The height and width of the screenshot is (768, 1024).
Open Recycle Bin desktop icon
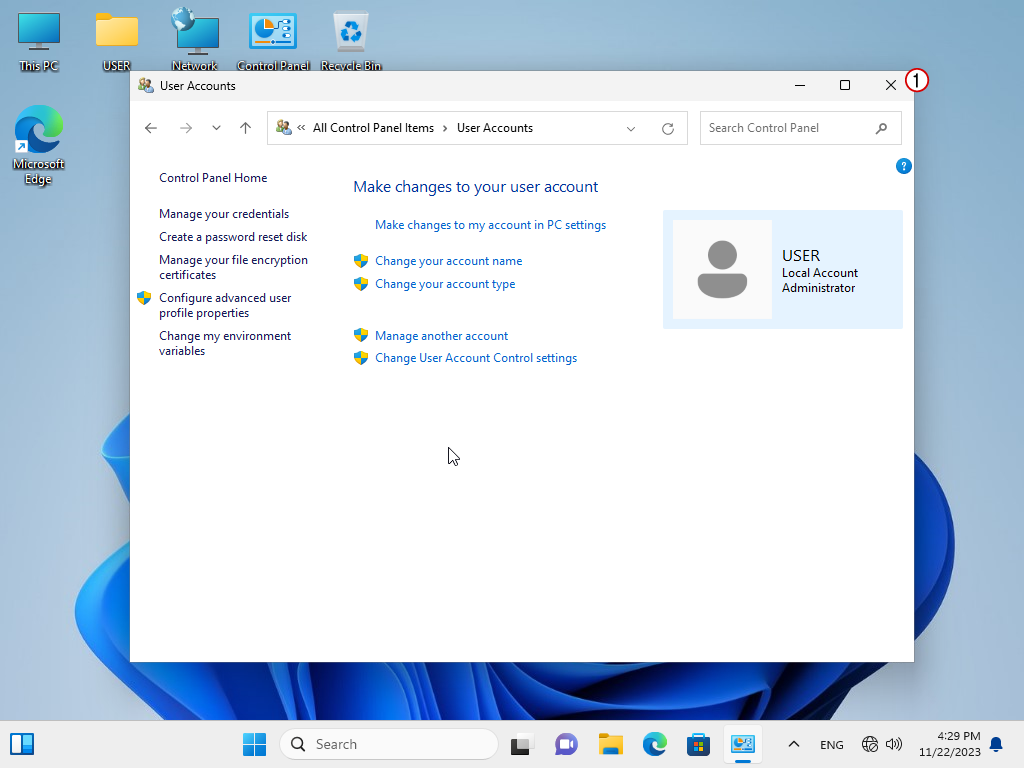point(351,40)
